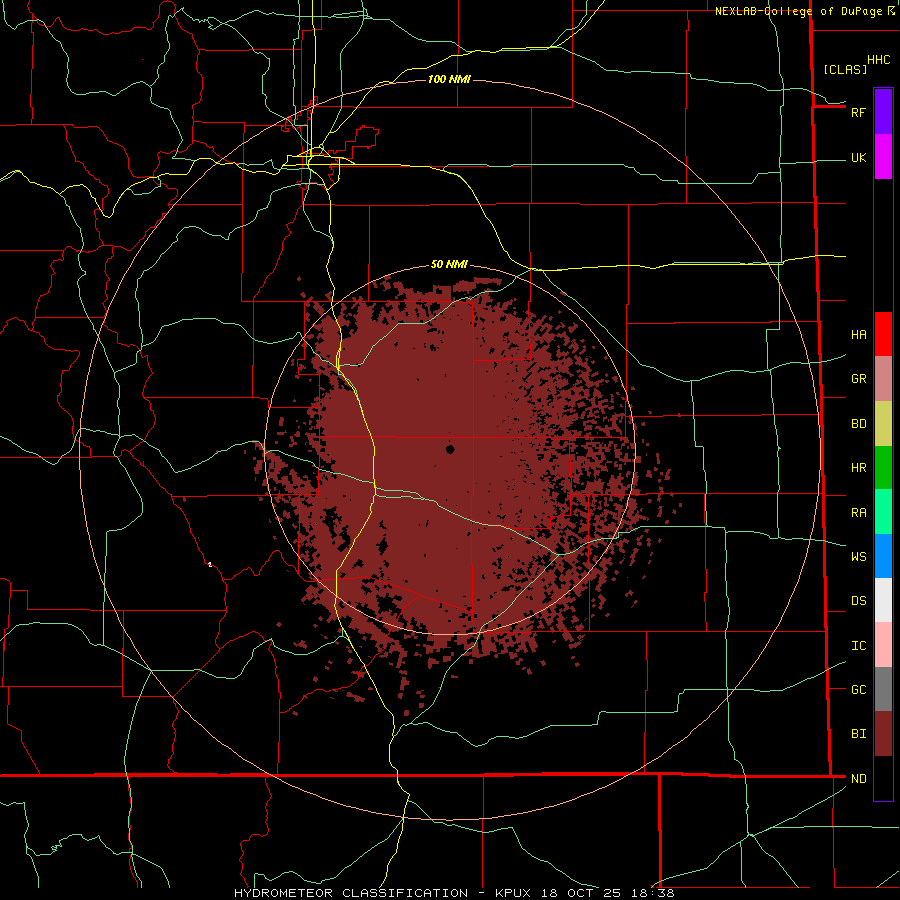Viewport: 900px width, 900px height.
Task: Click the BI legend label
Action: coord(858,734)
